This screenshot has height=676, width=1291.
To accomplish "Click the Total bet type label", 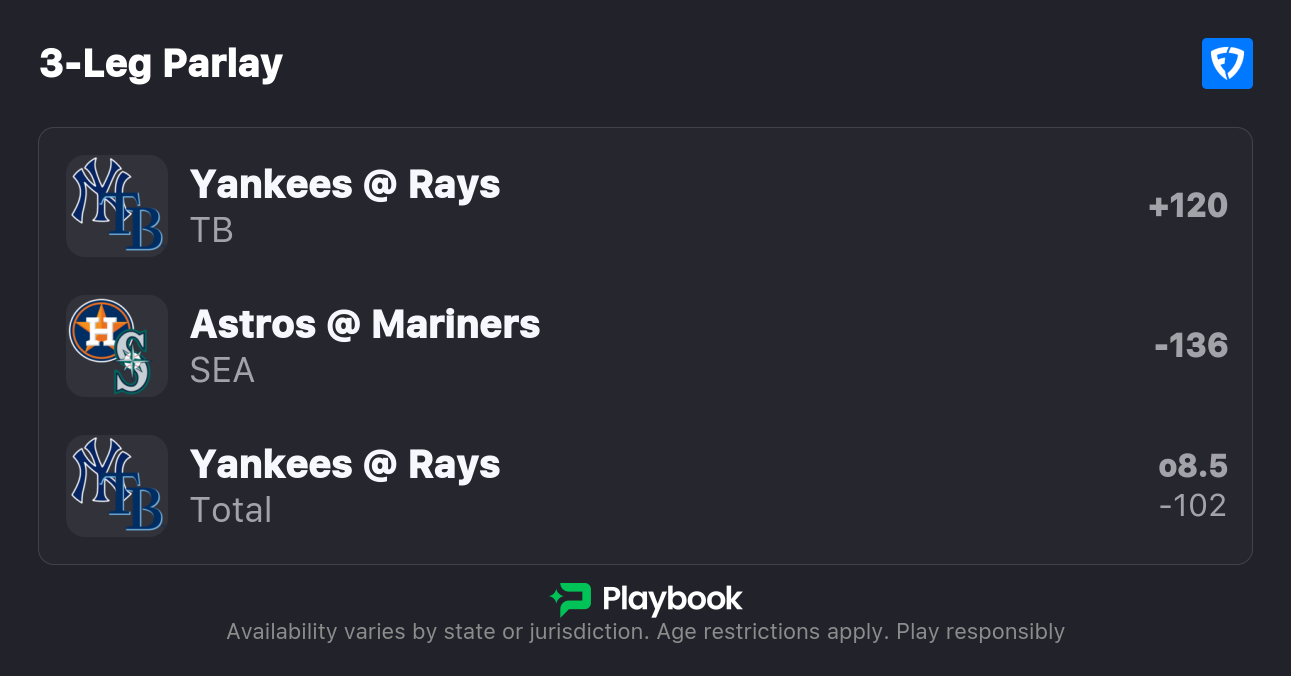I will (231, 511).
